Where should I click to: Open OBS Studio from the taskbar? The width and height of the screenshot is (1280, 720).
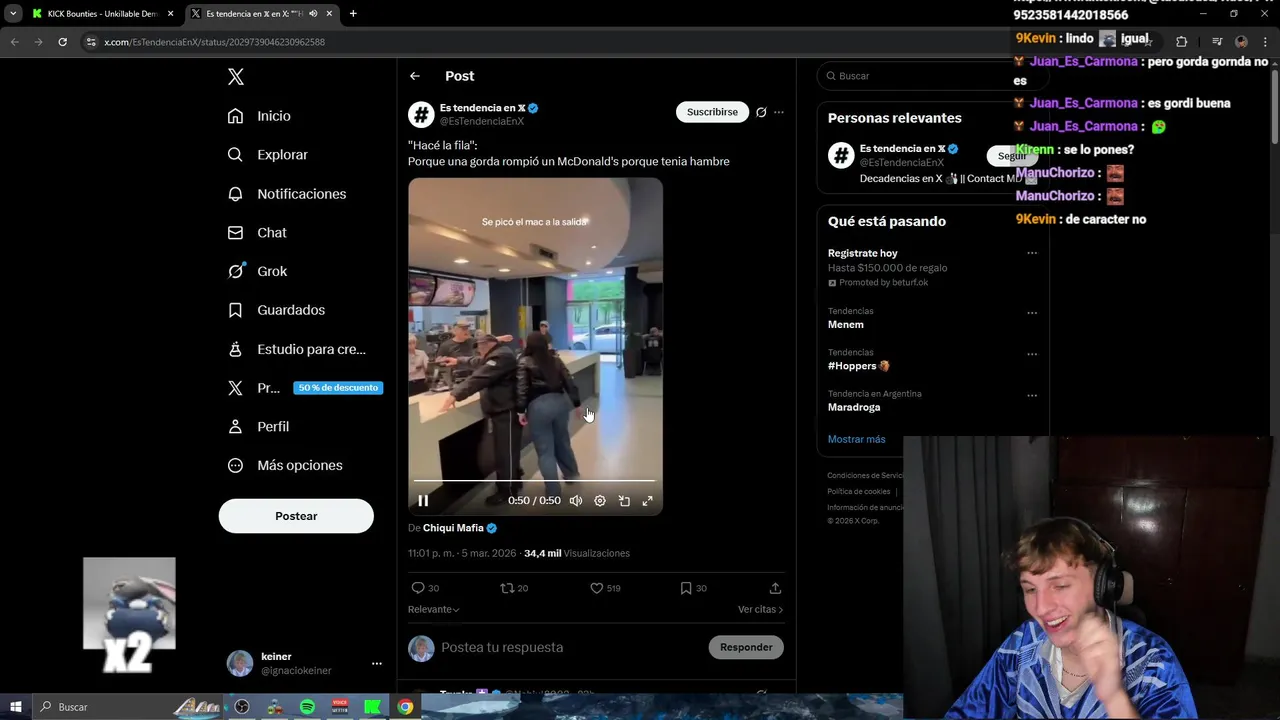click(x=242, y=707)
